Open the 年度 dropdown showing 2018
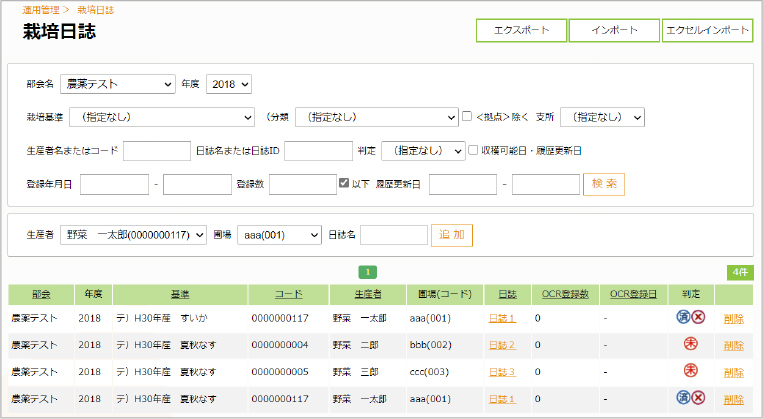This screenshot has width=763, height=419. click(x=229, y=84)
